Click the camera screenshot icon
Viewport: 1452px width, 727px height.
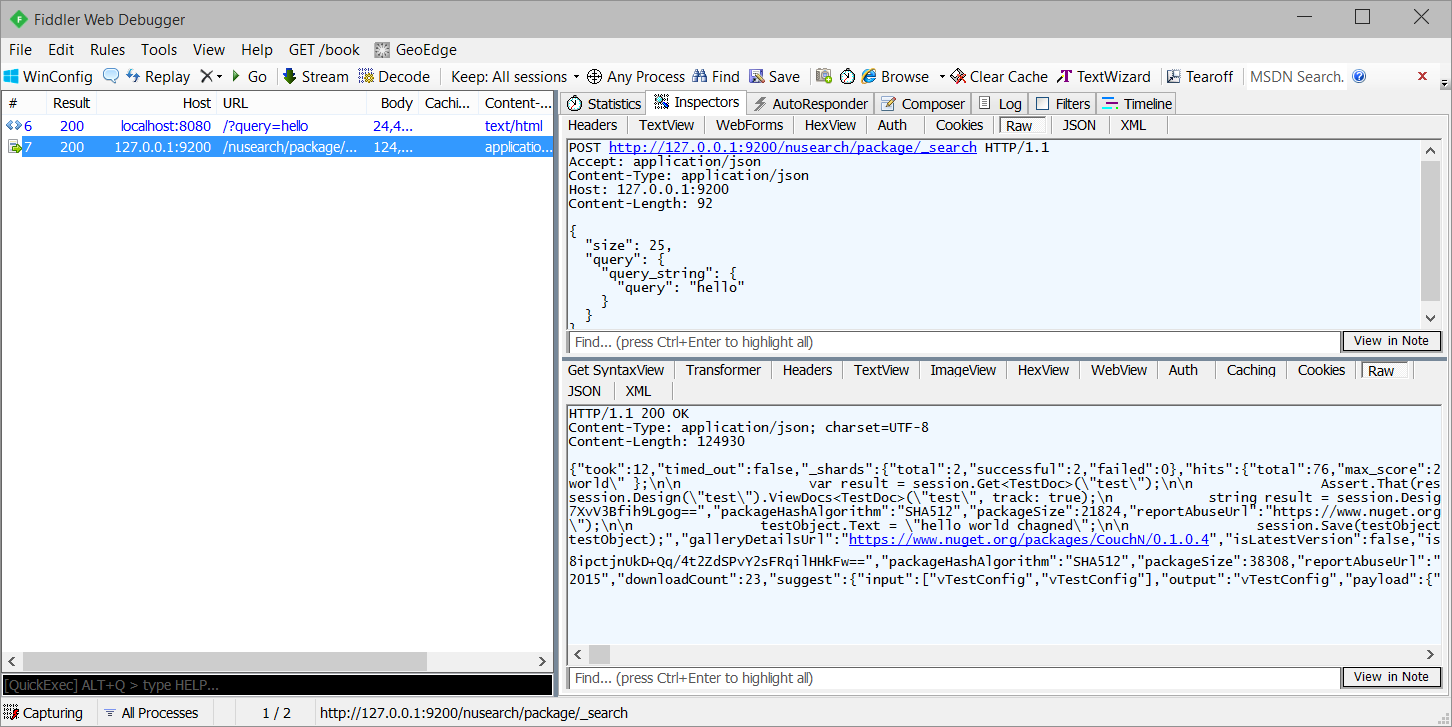click(824, 76)
